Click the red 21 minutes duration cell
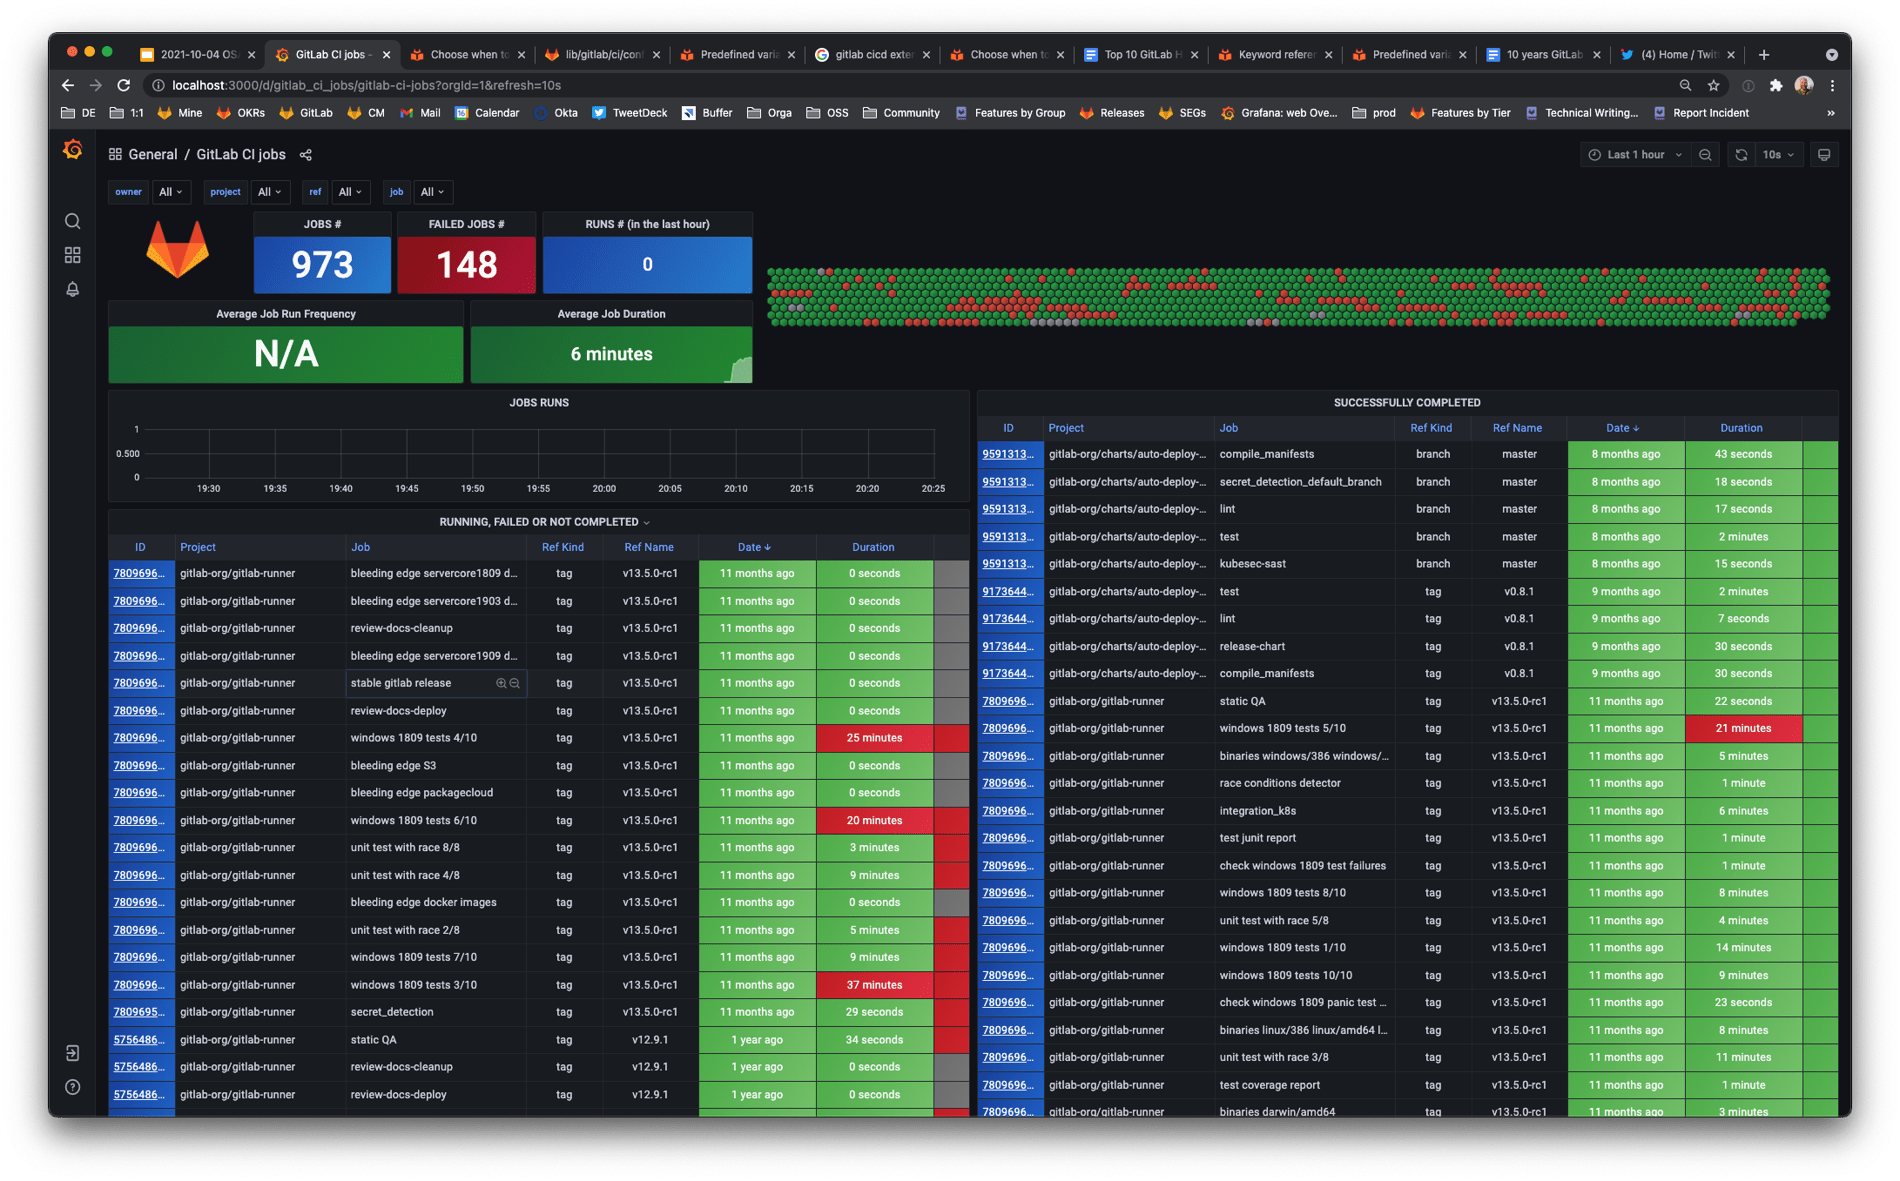Viewport: 1900px width, 1181px height. (x=1743, y=729)
